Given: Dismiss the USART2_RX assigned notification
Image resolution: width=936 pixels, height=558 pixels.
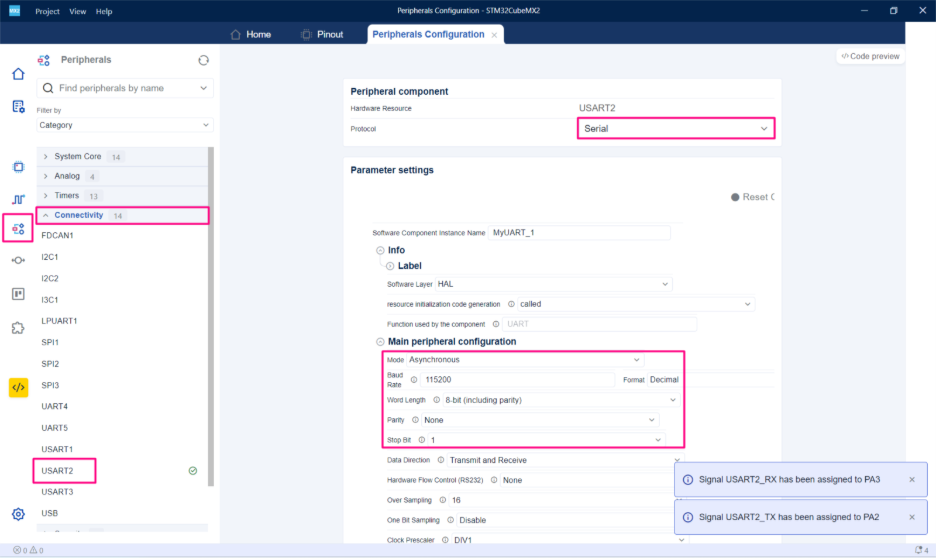Looking at the screenshot, I should point(912,479).
